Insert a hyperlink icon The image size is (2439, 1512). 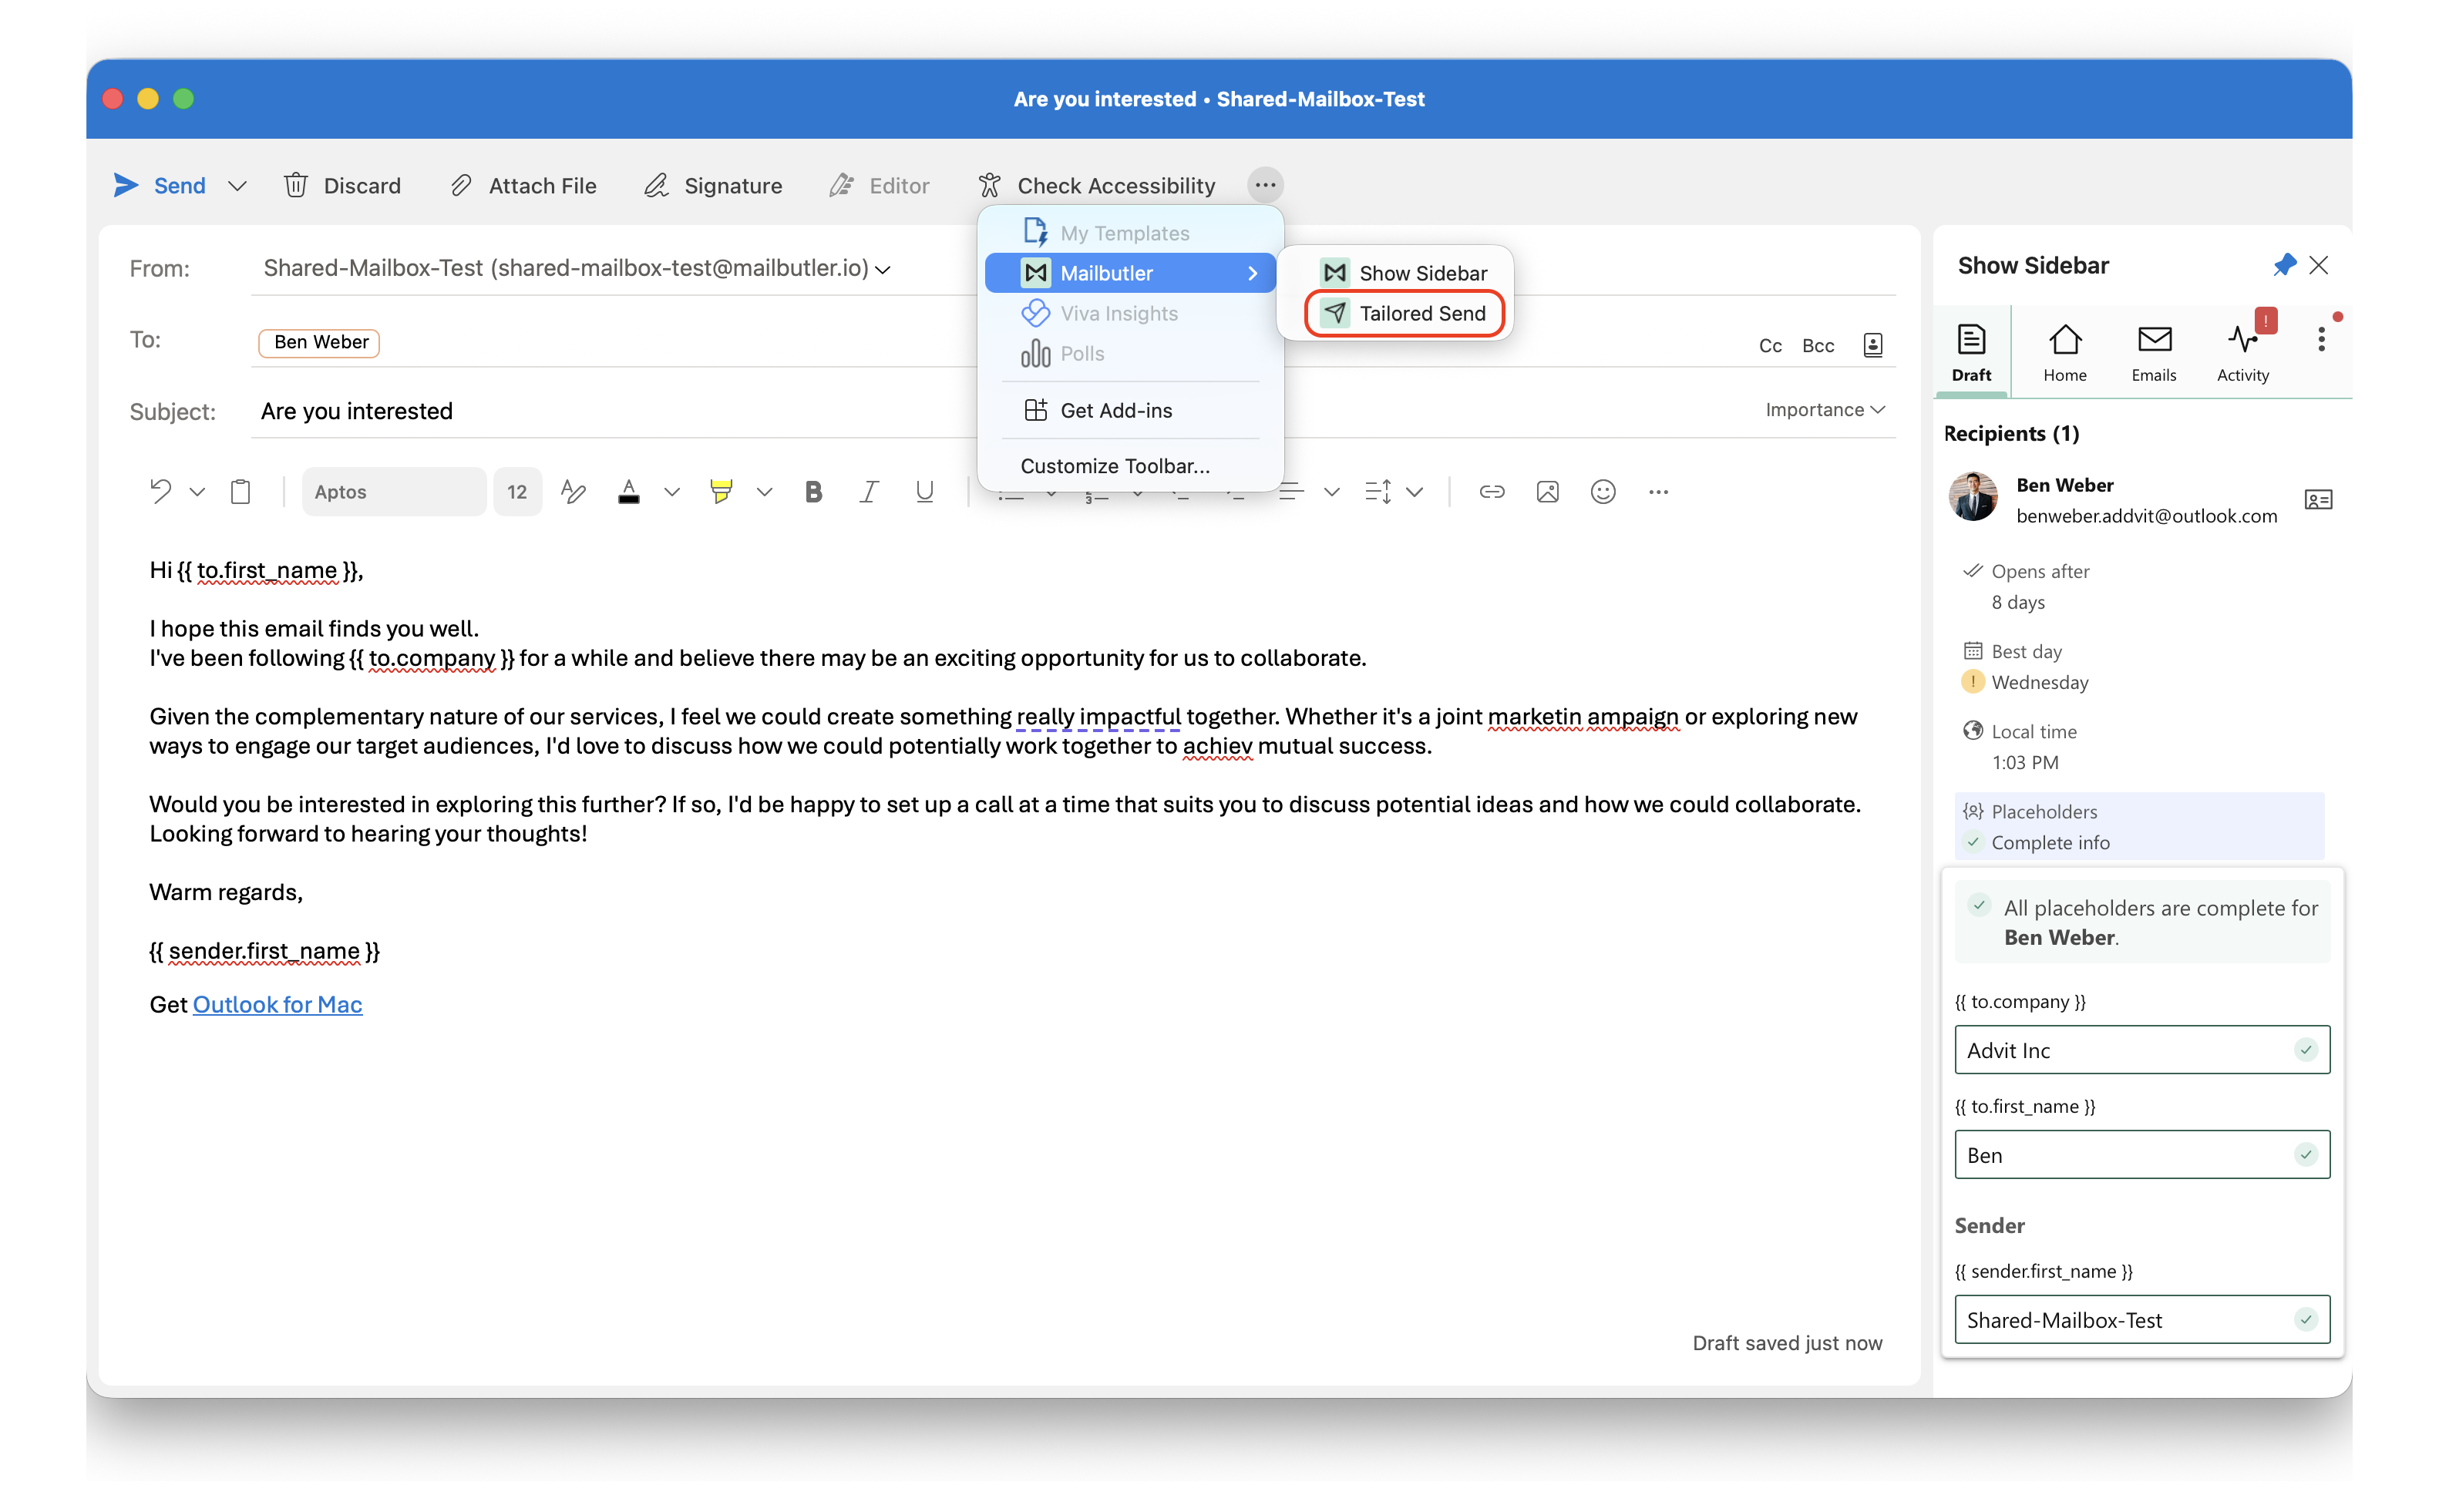pos(1491,491)
